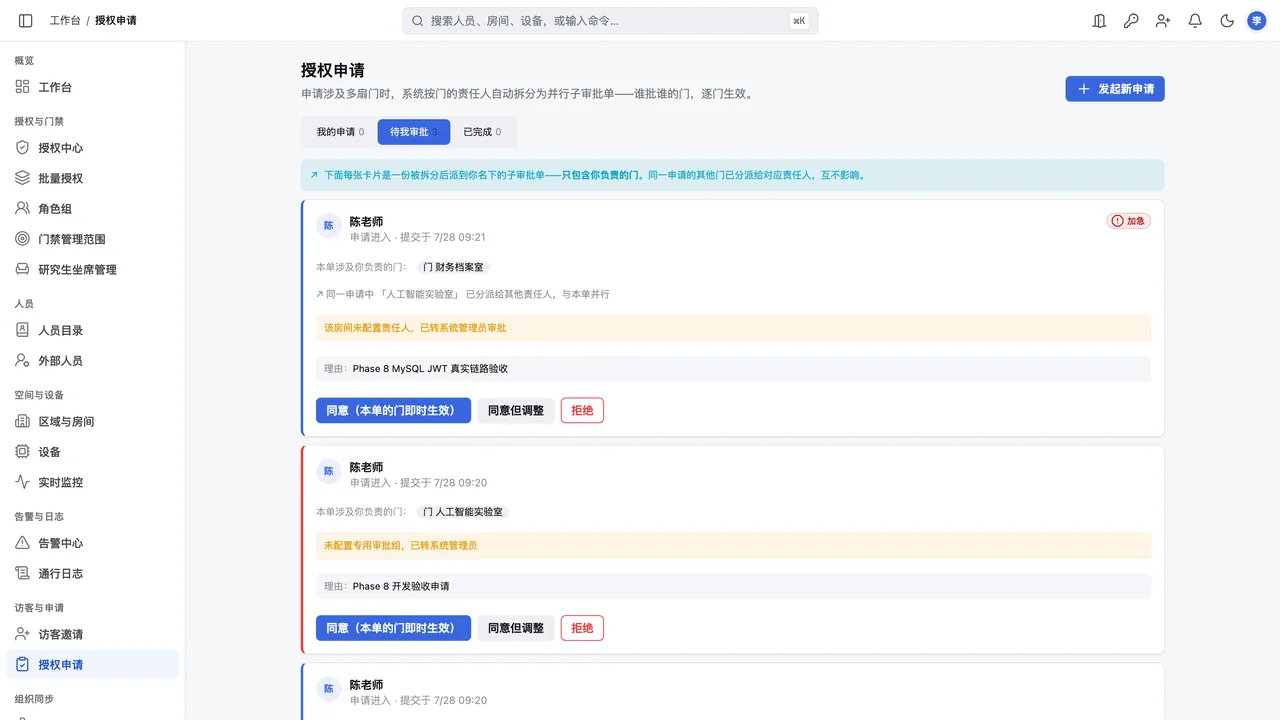Collapse the sidebar with the panel toggle icon
Image resolution: width=1280 pixels, height=720 pixels.
26,20
